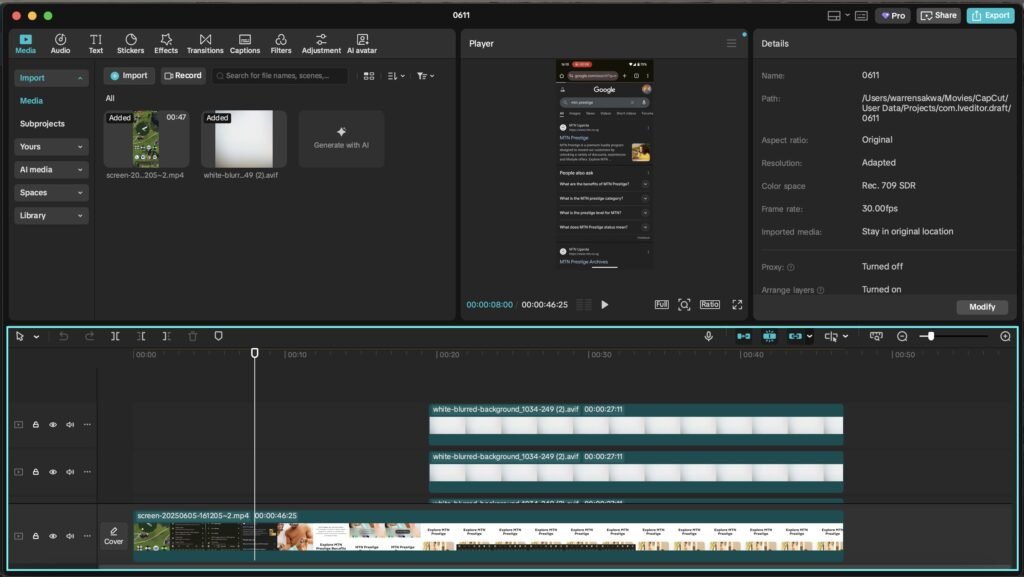Click the Pro badge button
The width and height of the screenshot is (1024, 577).
click(x=893, y=16)
